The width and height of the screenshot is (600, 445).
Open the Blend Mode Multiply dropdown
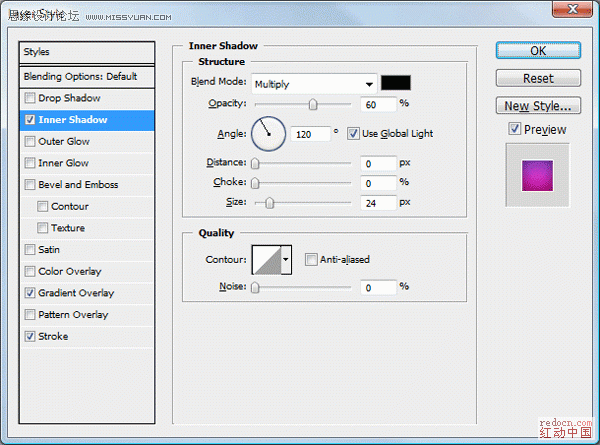[314, 84]
